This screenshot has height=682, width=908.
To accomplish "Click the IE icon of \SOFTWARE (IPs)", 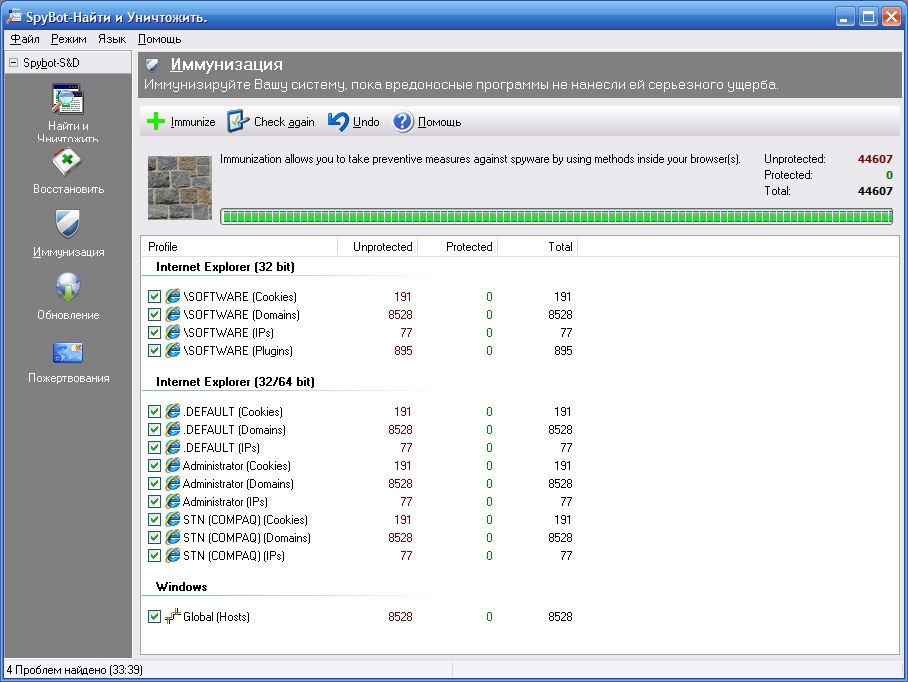I will (x=173, y=332).
